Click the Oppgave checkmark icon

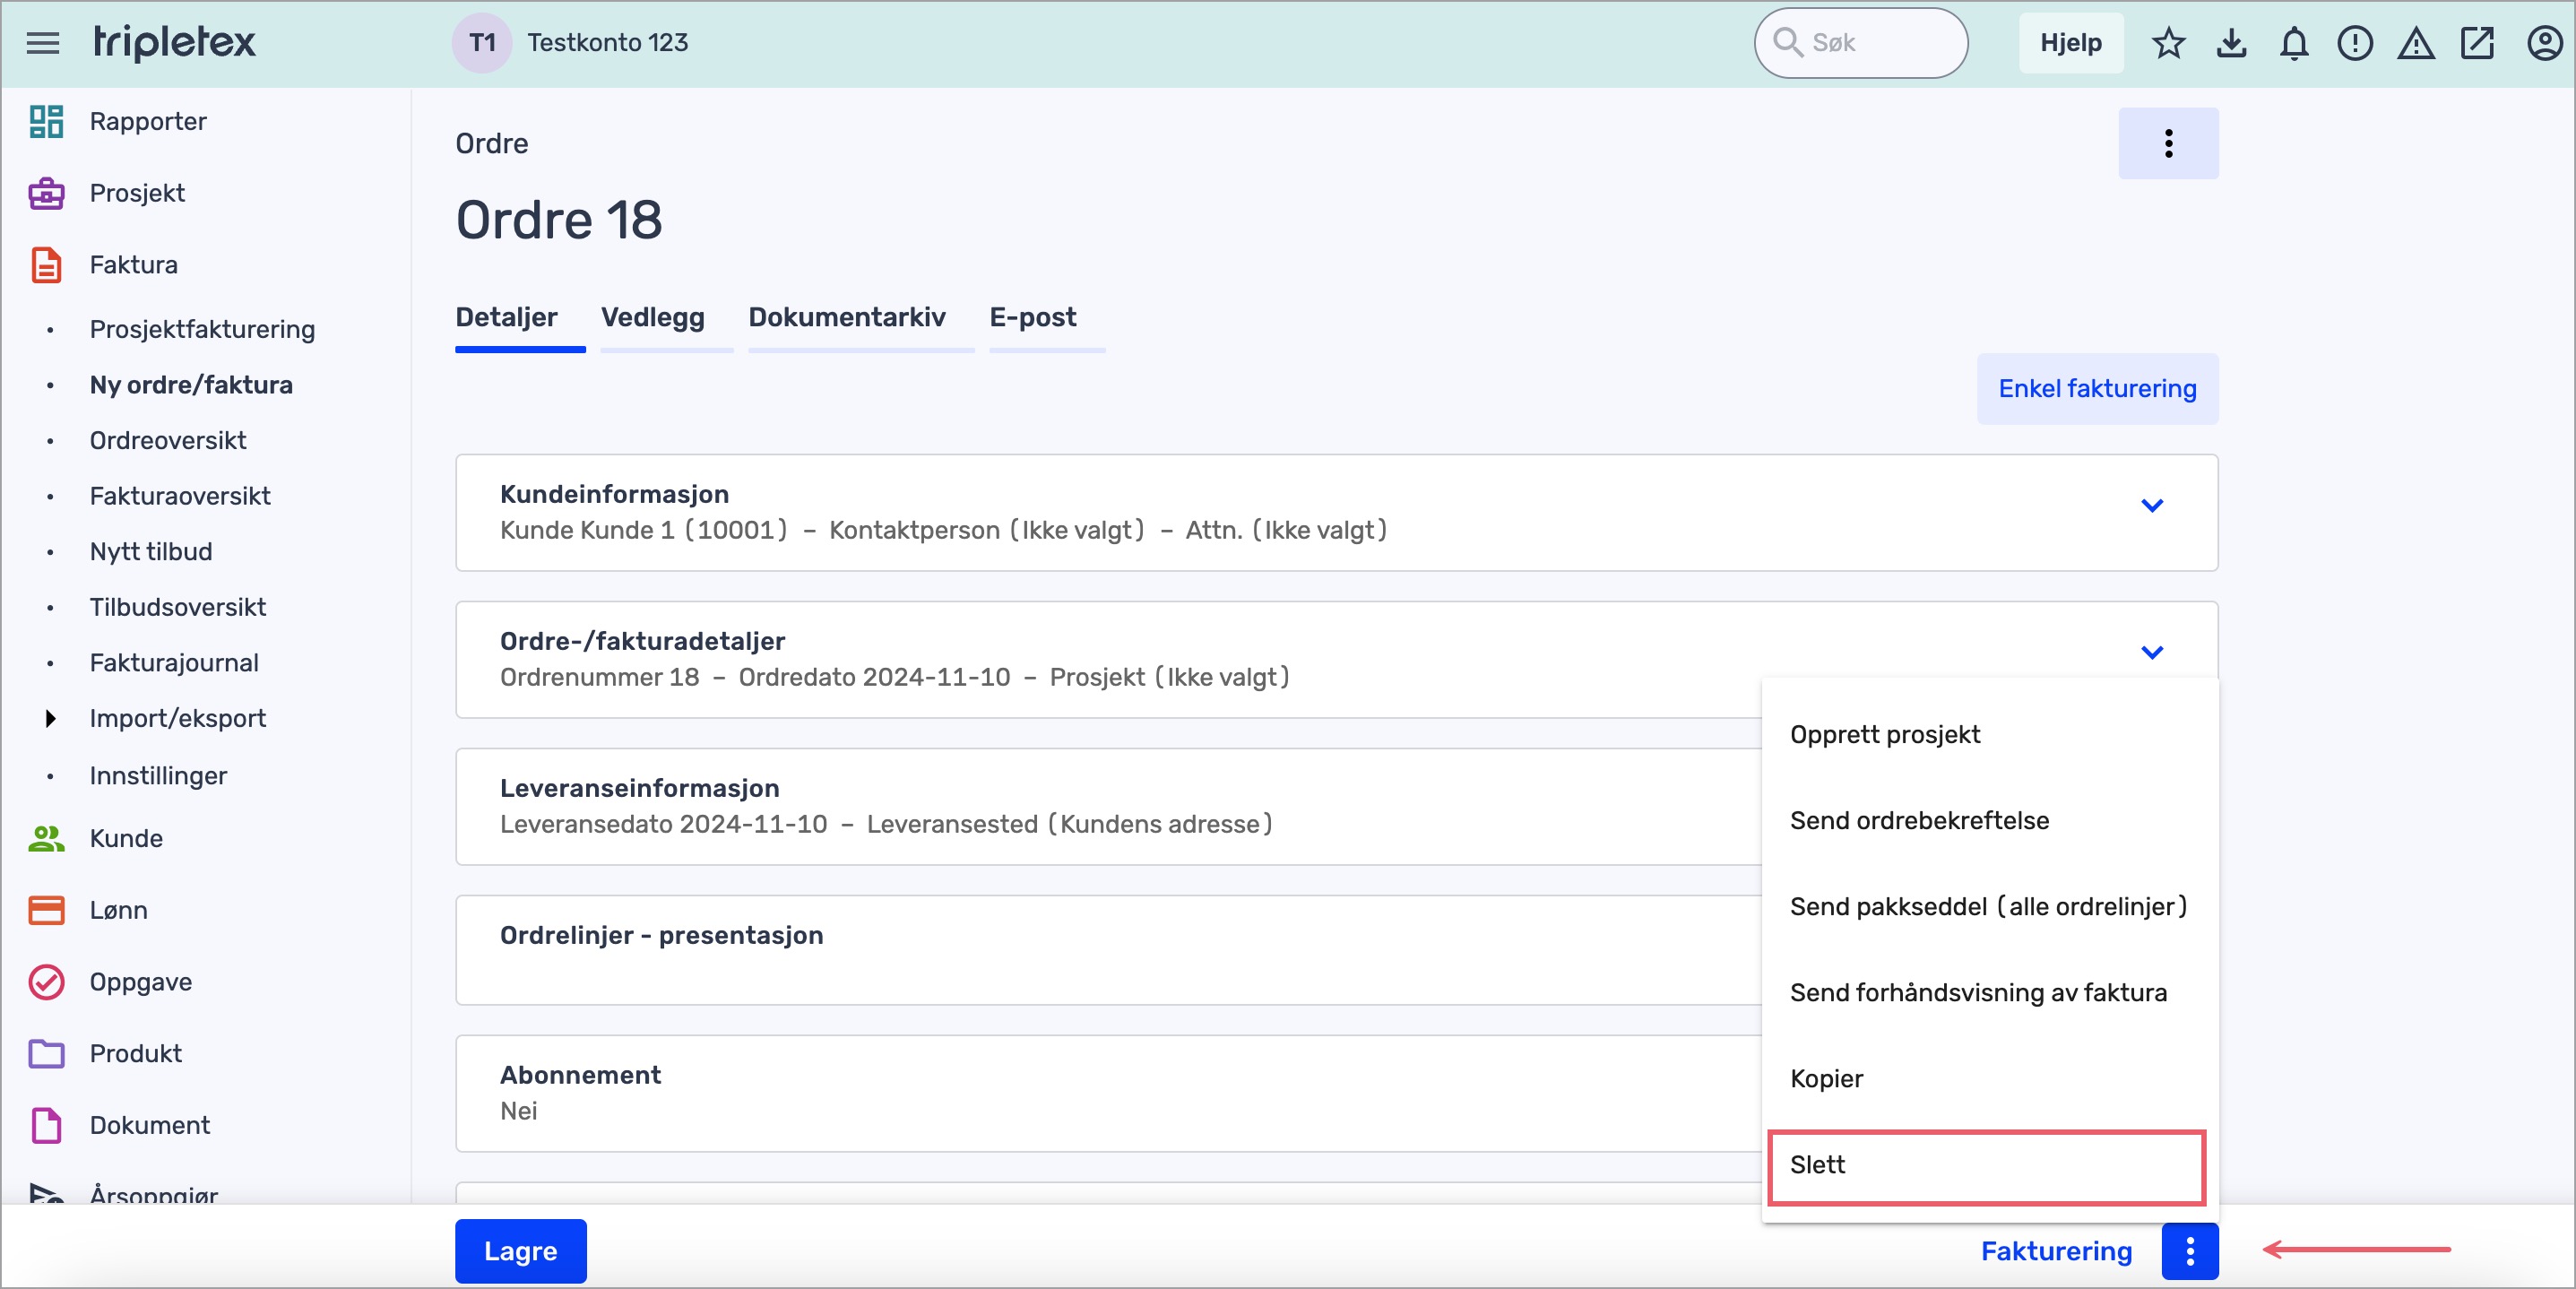[x=46, y=982]
